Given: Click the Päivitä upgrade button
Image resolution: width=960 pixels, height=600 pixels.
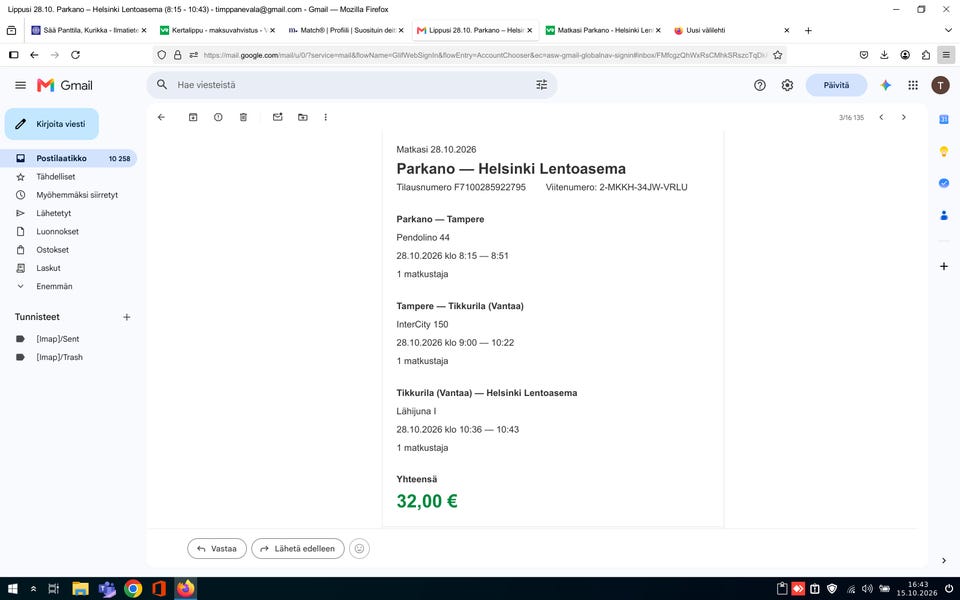Looking at the screenshot, I should (x=836, y=85).
